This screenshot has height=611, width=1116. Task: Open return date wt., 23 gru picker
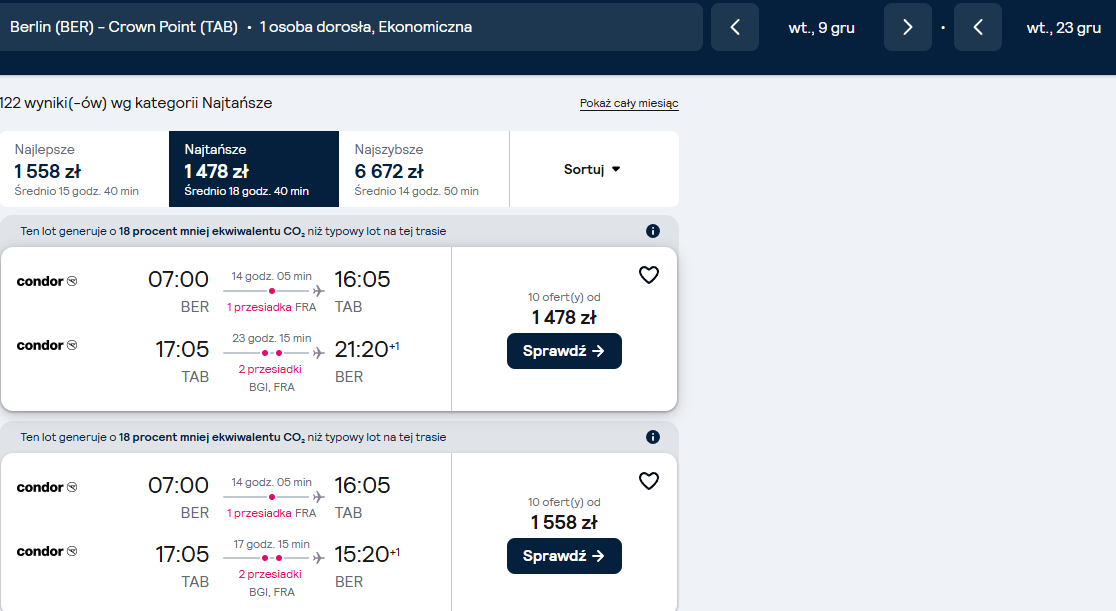coord(1063,28)
